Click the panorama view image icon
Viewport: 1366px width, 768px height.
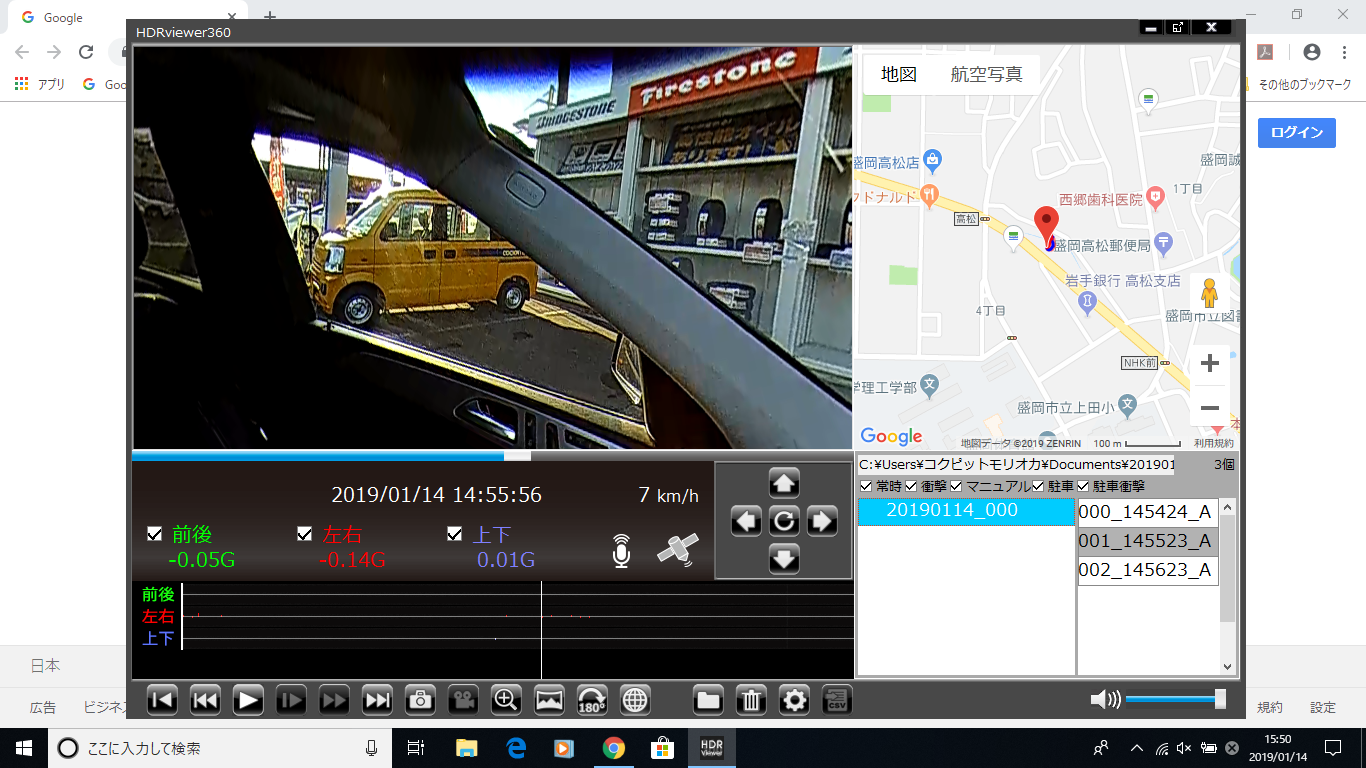pyautogui.click(x=550, y=700)
